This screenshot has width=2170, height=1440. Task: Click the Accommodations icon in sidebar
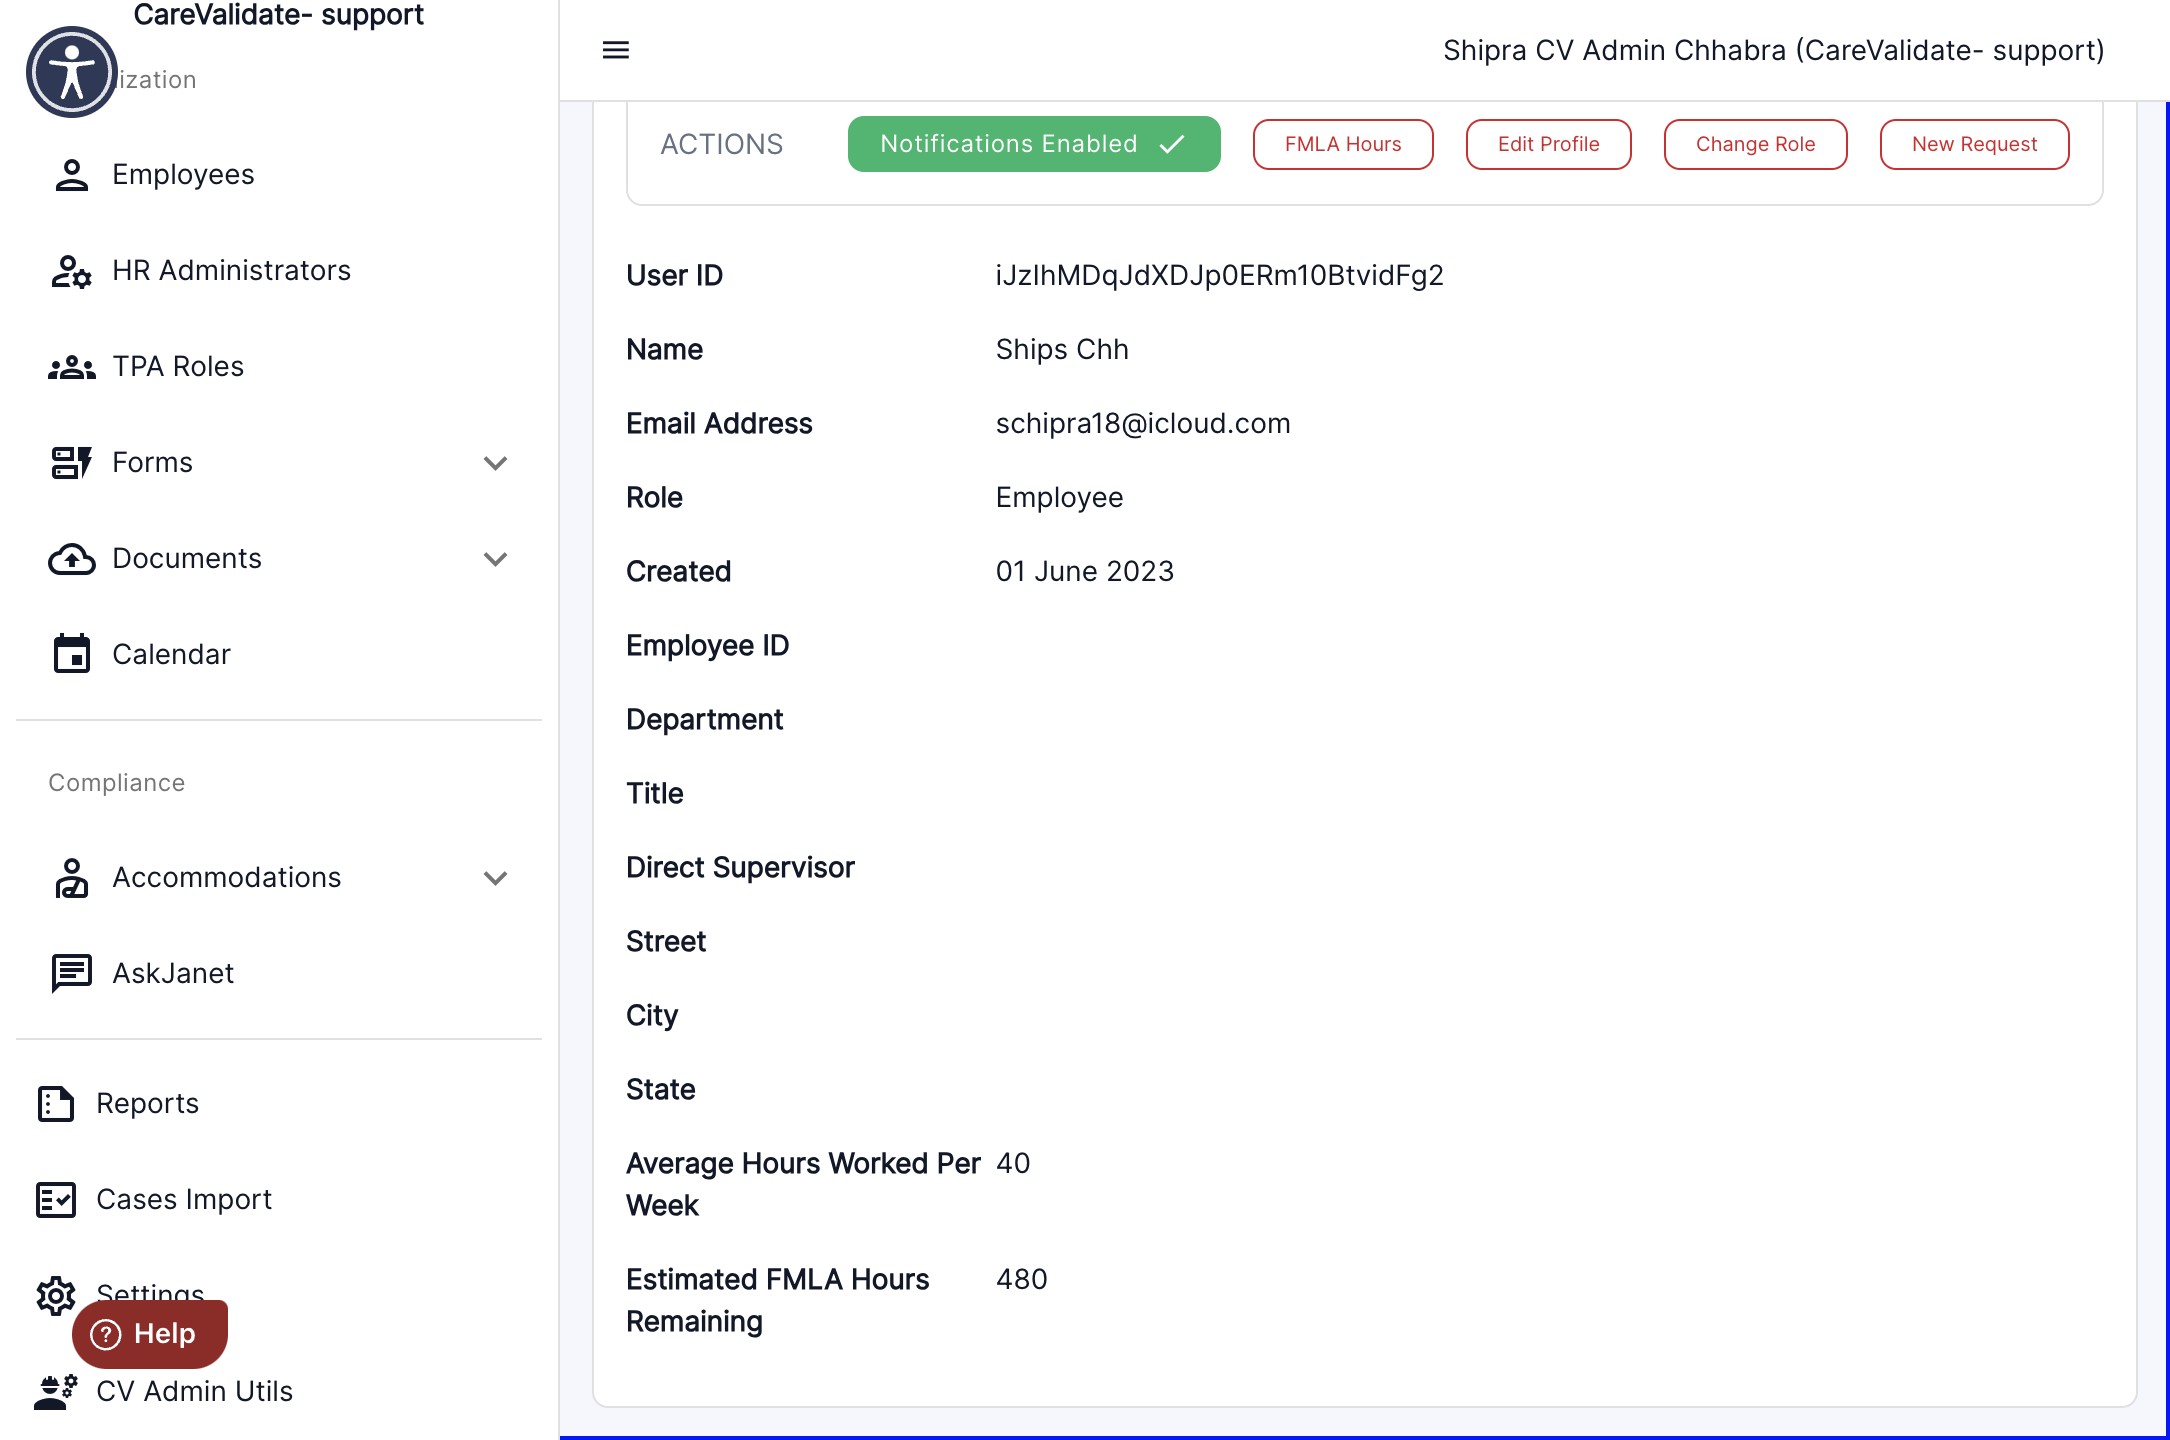coord(71,877)
